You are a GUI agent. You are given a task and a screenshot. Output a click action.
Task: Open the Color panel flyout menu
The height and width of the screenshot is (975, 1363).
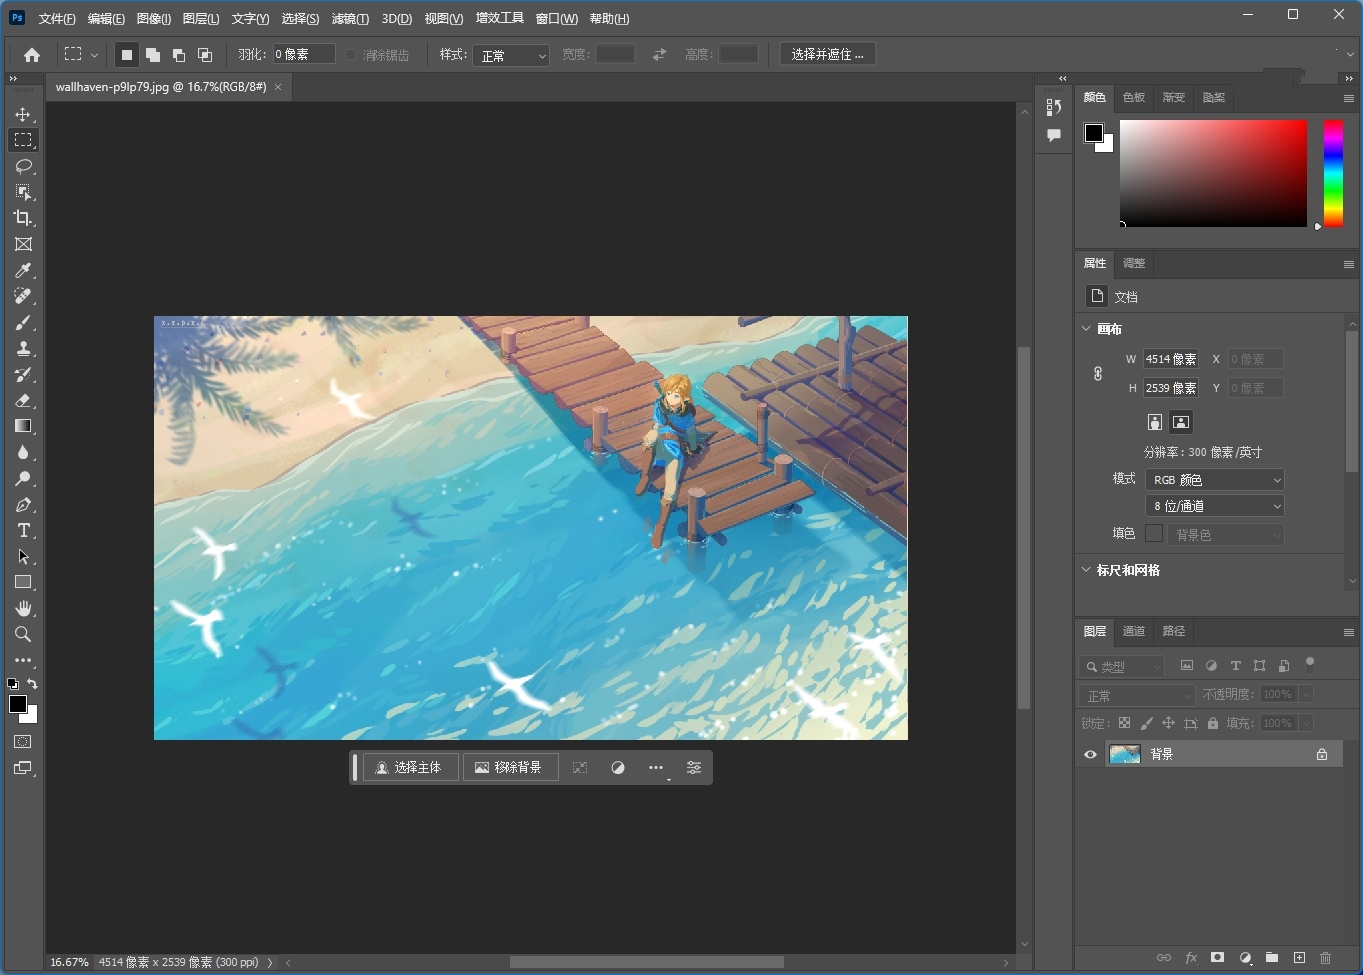(x=1349, y=98)
